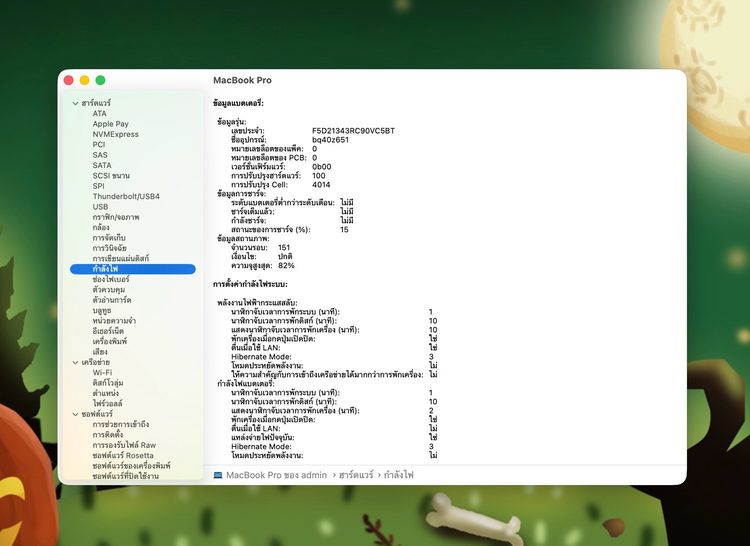This screenshot has height=546, width=750.
Task: Open Thunderbolt/USB4 entry
Action: click(x=126, y=197)
